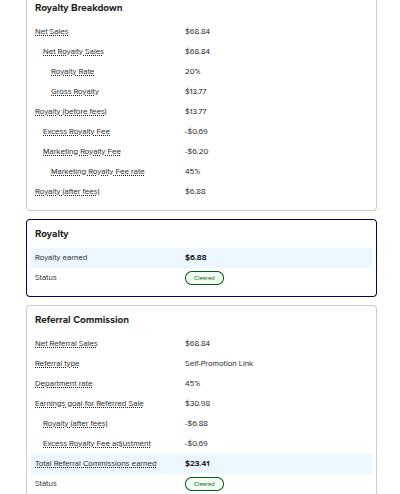Click Royalty (after fees) in Royalty Breakdown

click(67, 192)
